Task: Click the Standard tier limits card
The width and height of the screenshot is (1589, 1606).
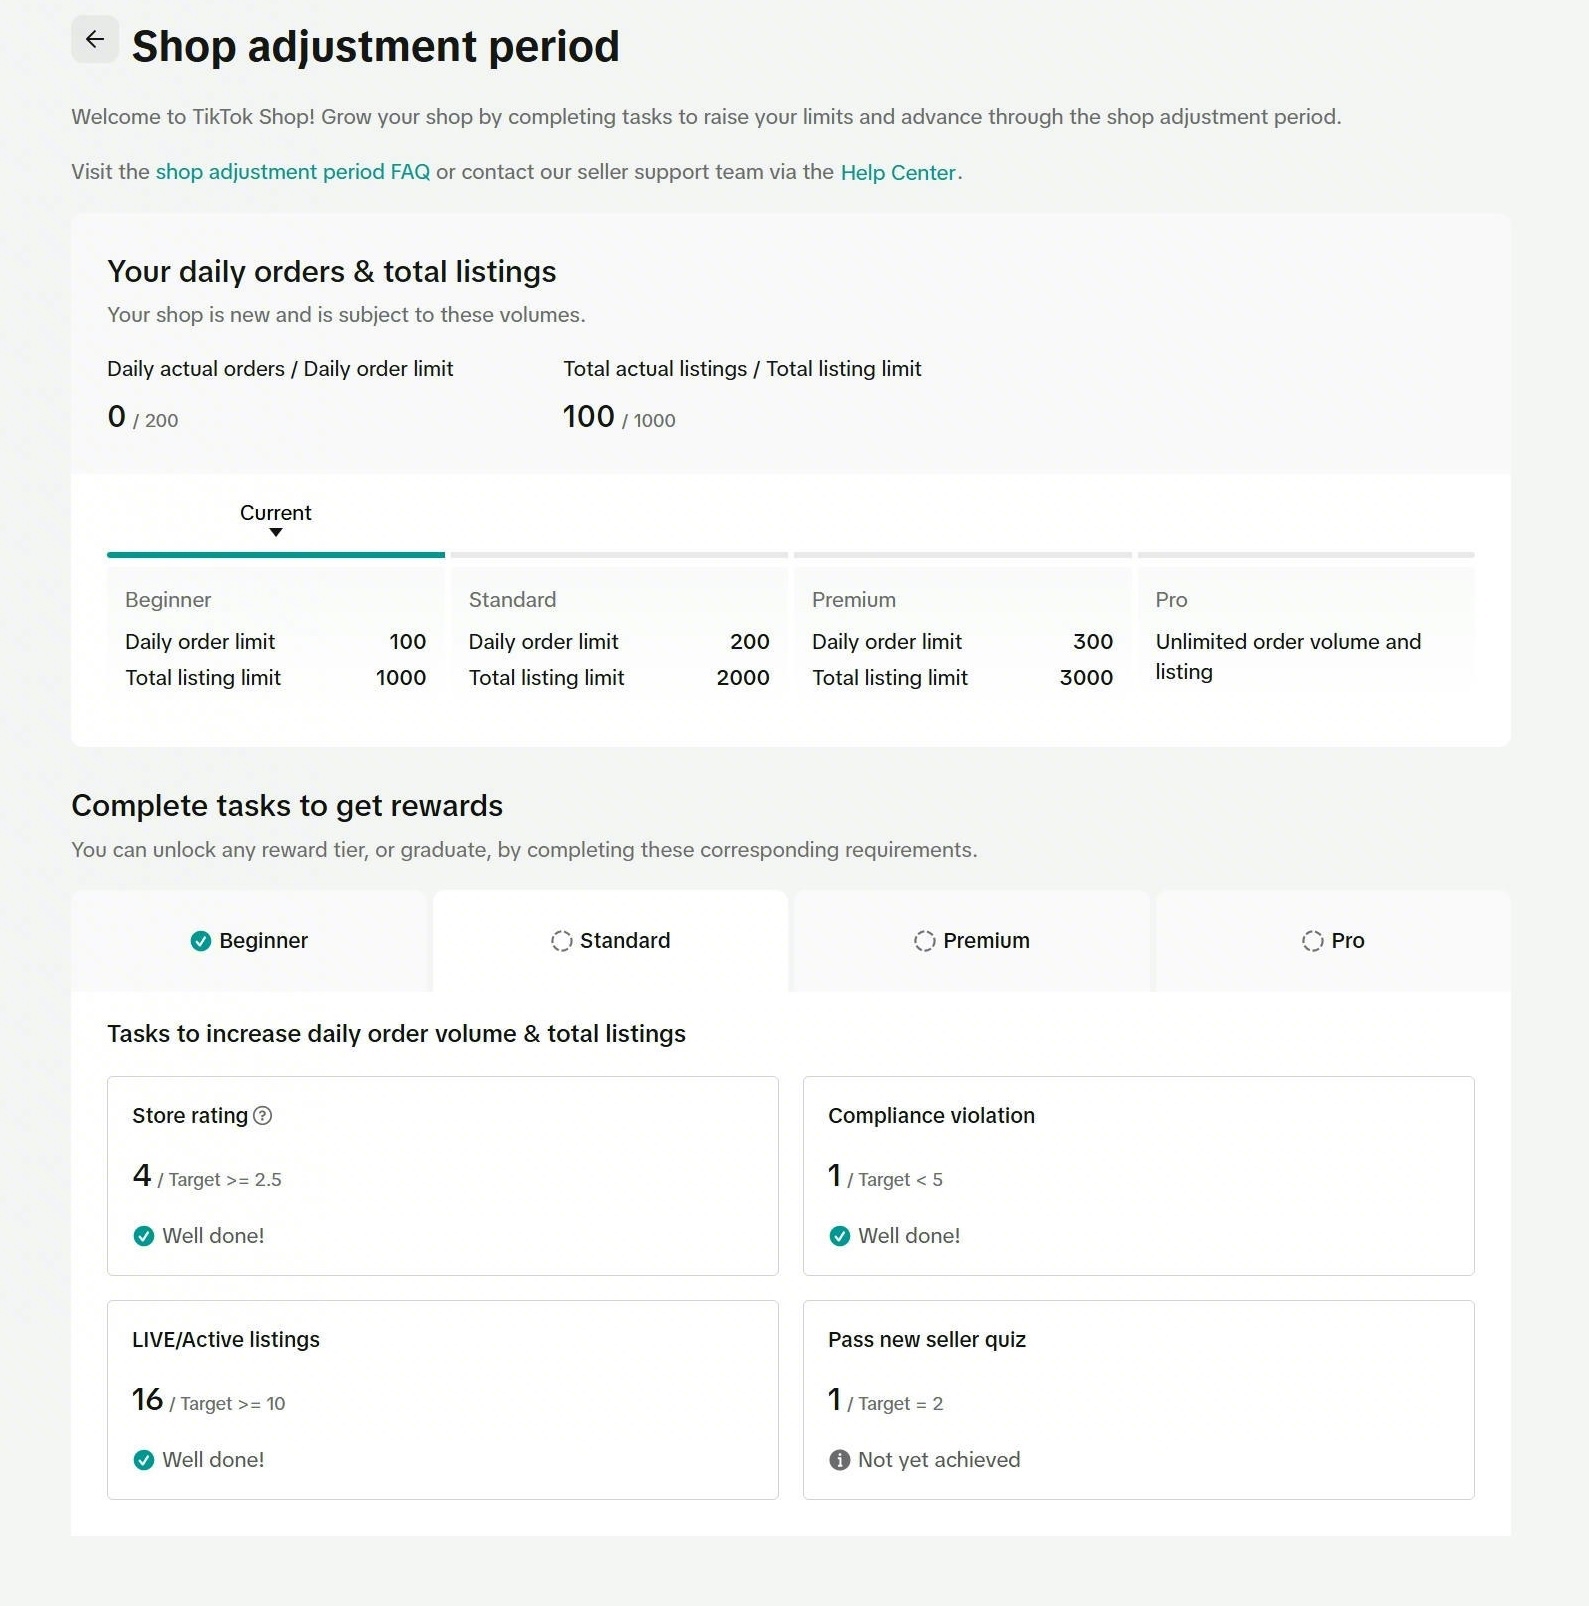Action: click(619, 640)
